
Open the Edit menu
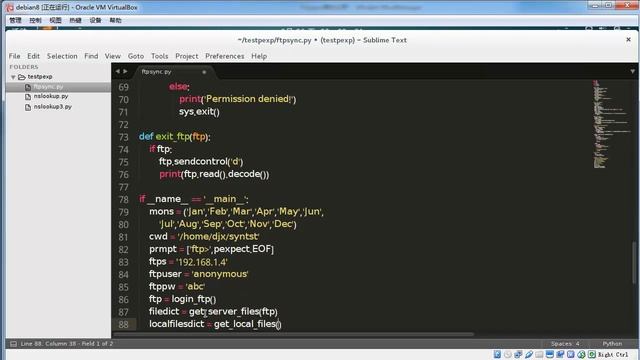(33, 56)
